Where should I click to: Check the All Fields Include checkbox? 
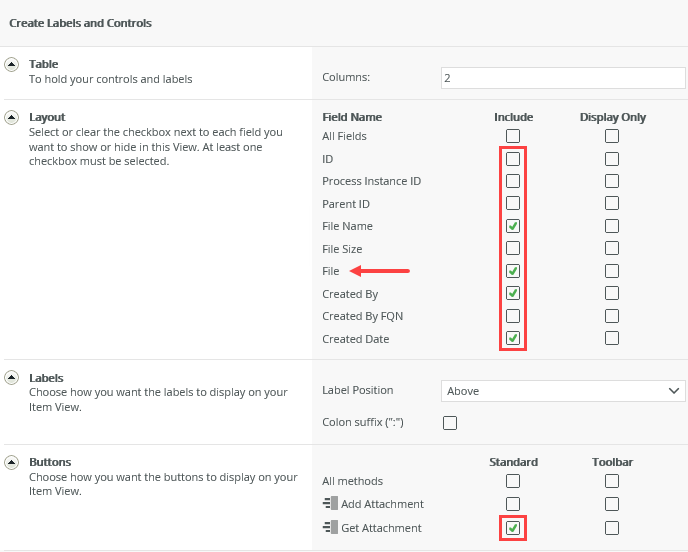pos(513,136)
